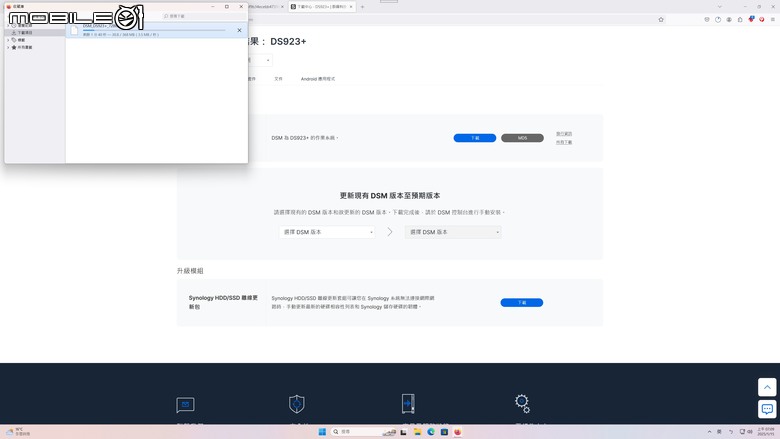Expand the Tags node in Library sidebar

(8, 40)
